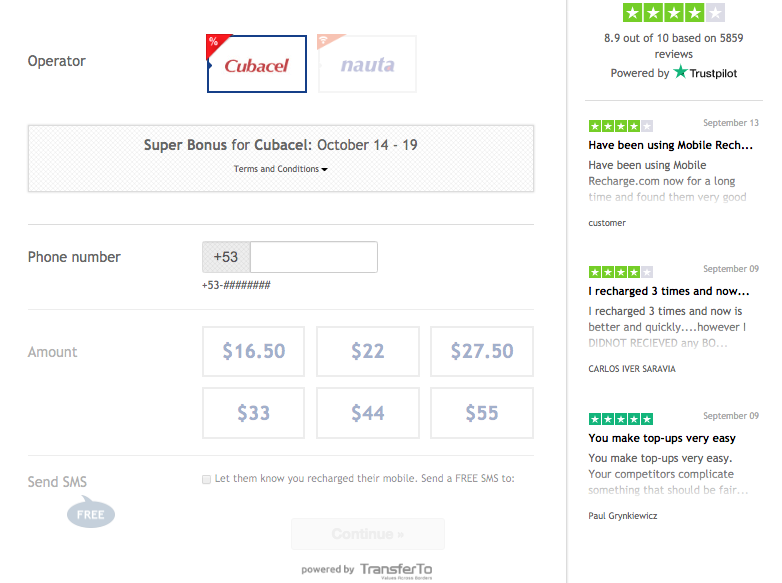Select the Cubacel operator logo

pos(257,64)
